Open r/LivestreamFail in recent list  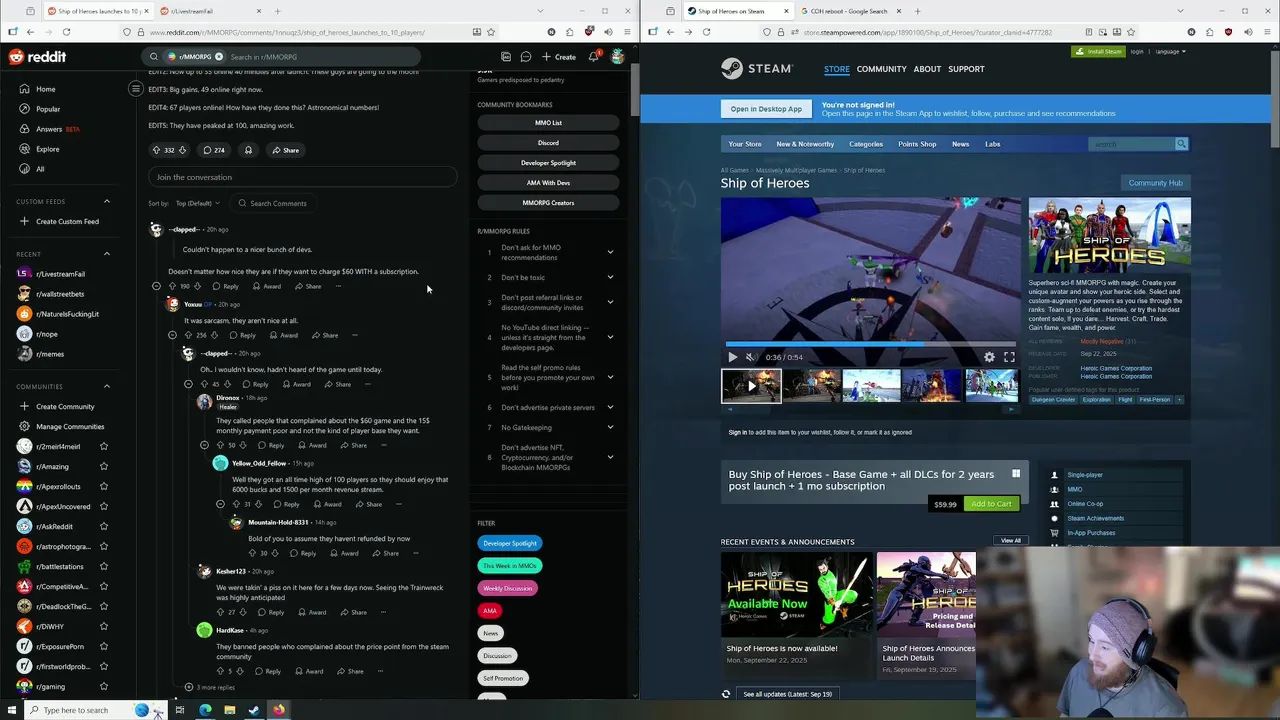tap(60, 274)
